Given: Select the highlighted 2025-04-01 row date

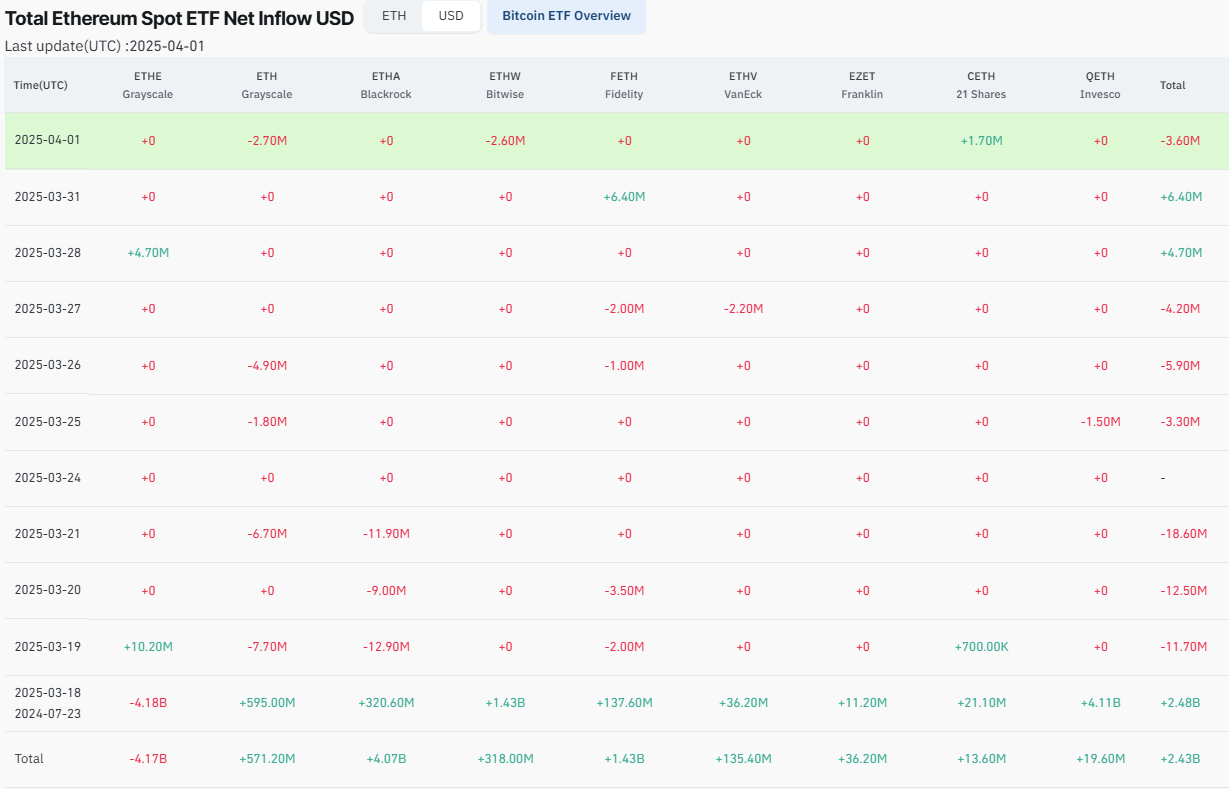Looking at the screenshot, I should pyautogui.click(x=47, y=140).
